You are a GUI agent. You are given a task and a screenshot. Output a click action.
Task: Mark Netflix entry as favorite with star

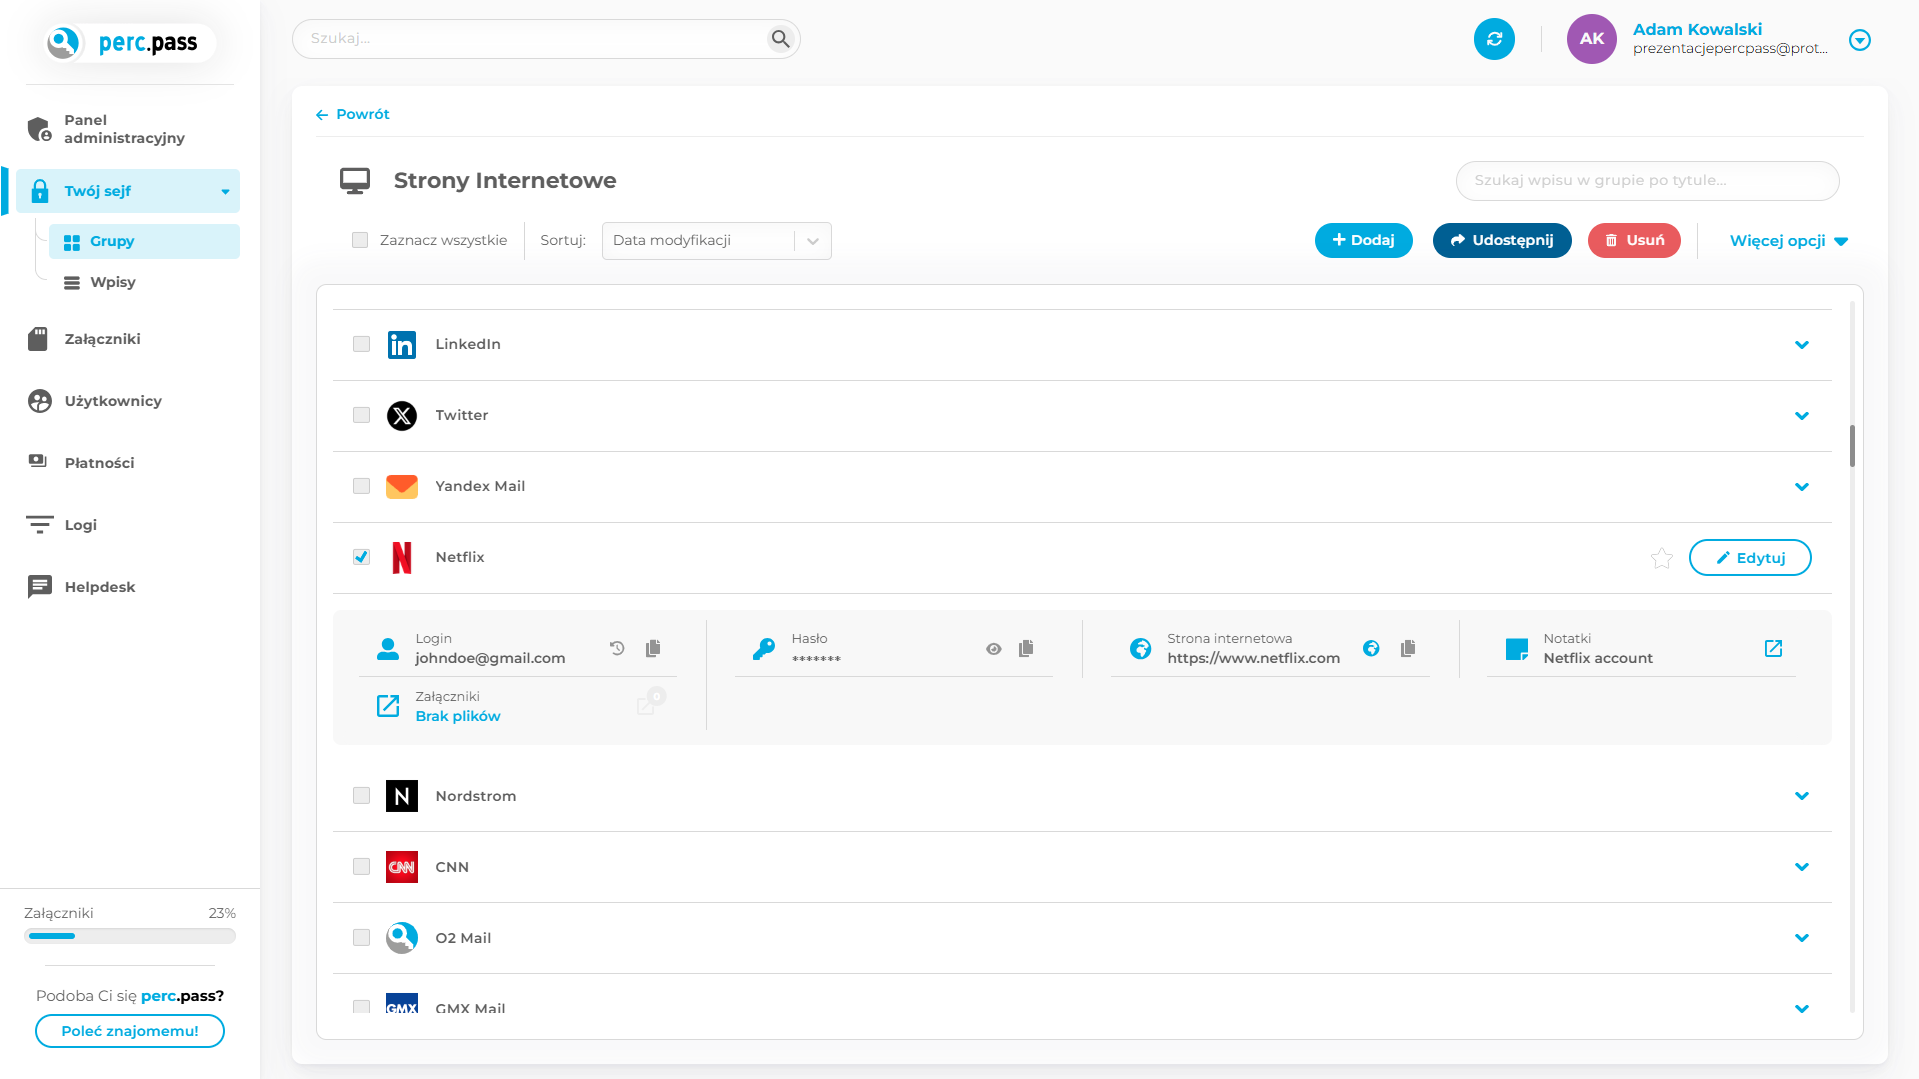pyautogui.click(x=1661, y=558)
